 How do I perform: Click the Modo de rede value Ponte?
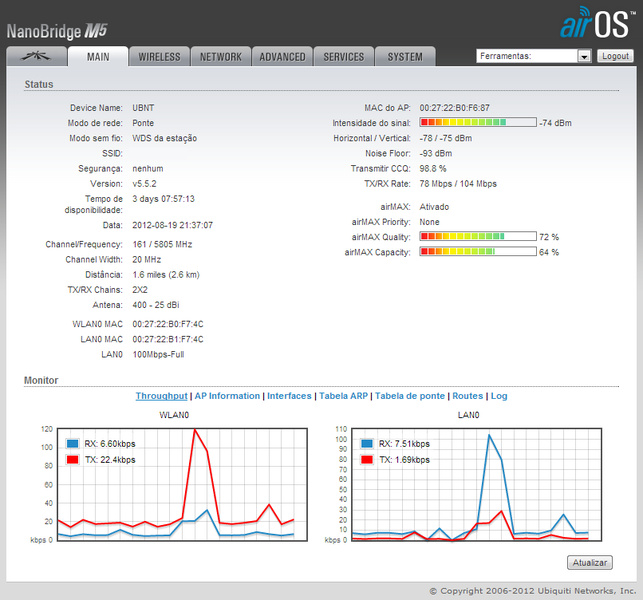coord(143,123)
